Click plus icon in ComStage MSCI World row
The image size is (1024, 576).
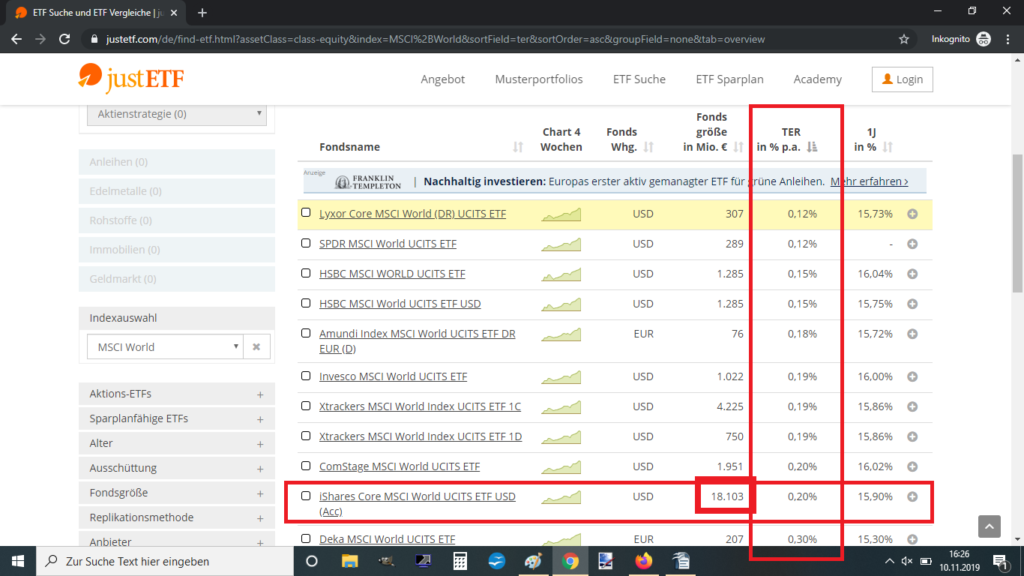point(912,467)
